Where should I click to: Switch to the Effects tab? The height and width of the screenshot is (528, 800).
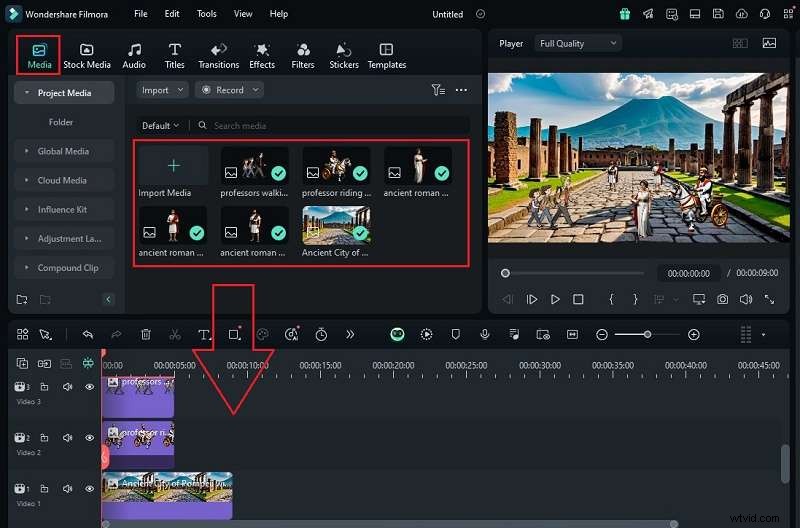tap(262, 55)
